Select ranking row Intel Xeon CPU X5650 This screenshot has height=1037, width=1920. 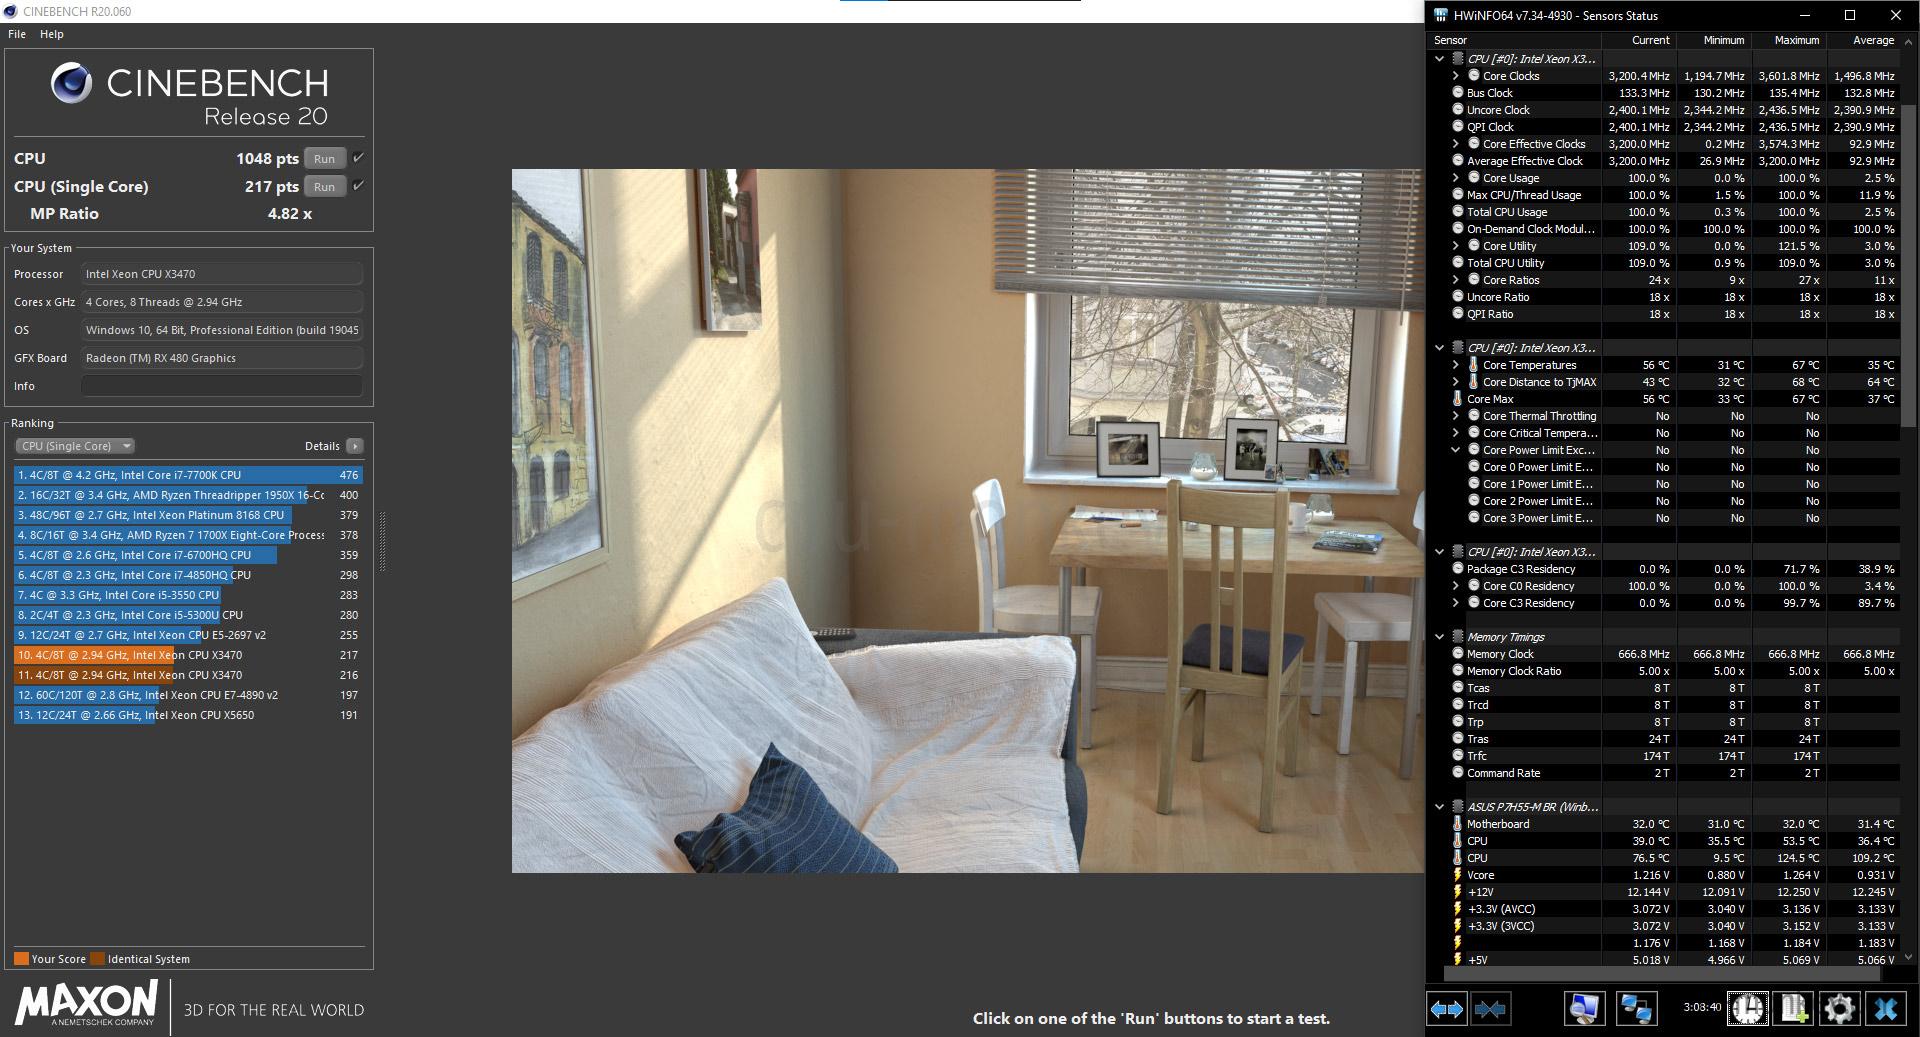point(188,715)
